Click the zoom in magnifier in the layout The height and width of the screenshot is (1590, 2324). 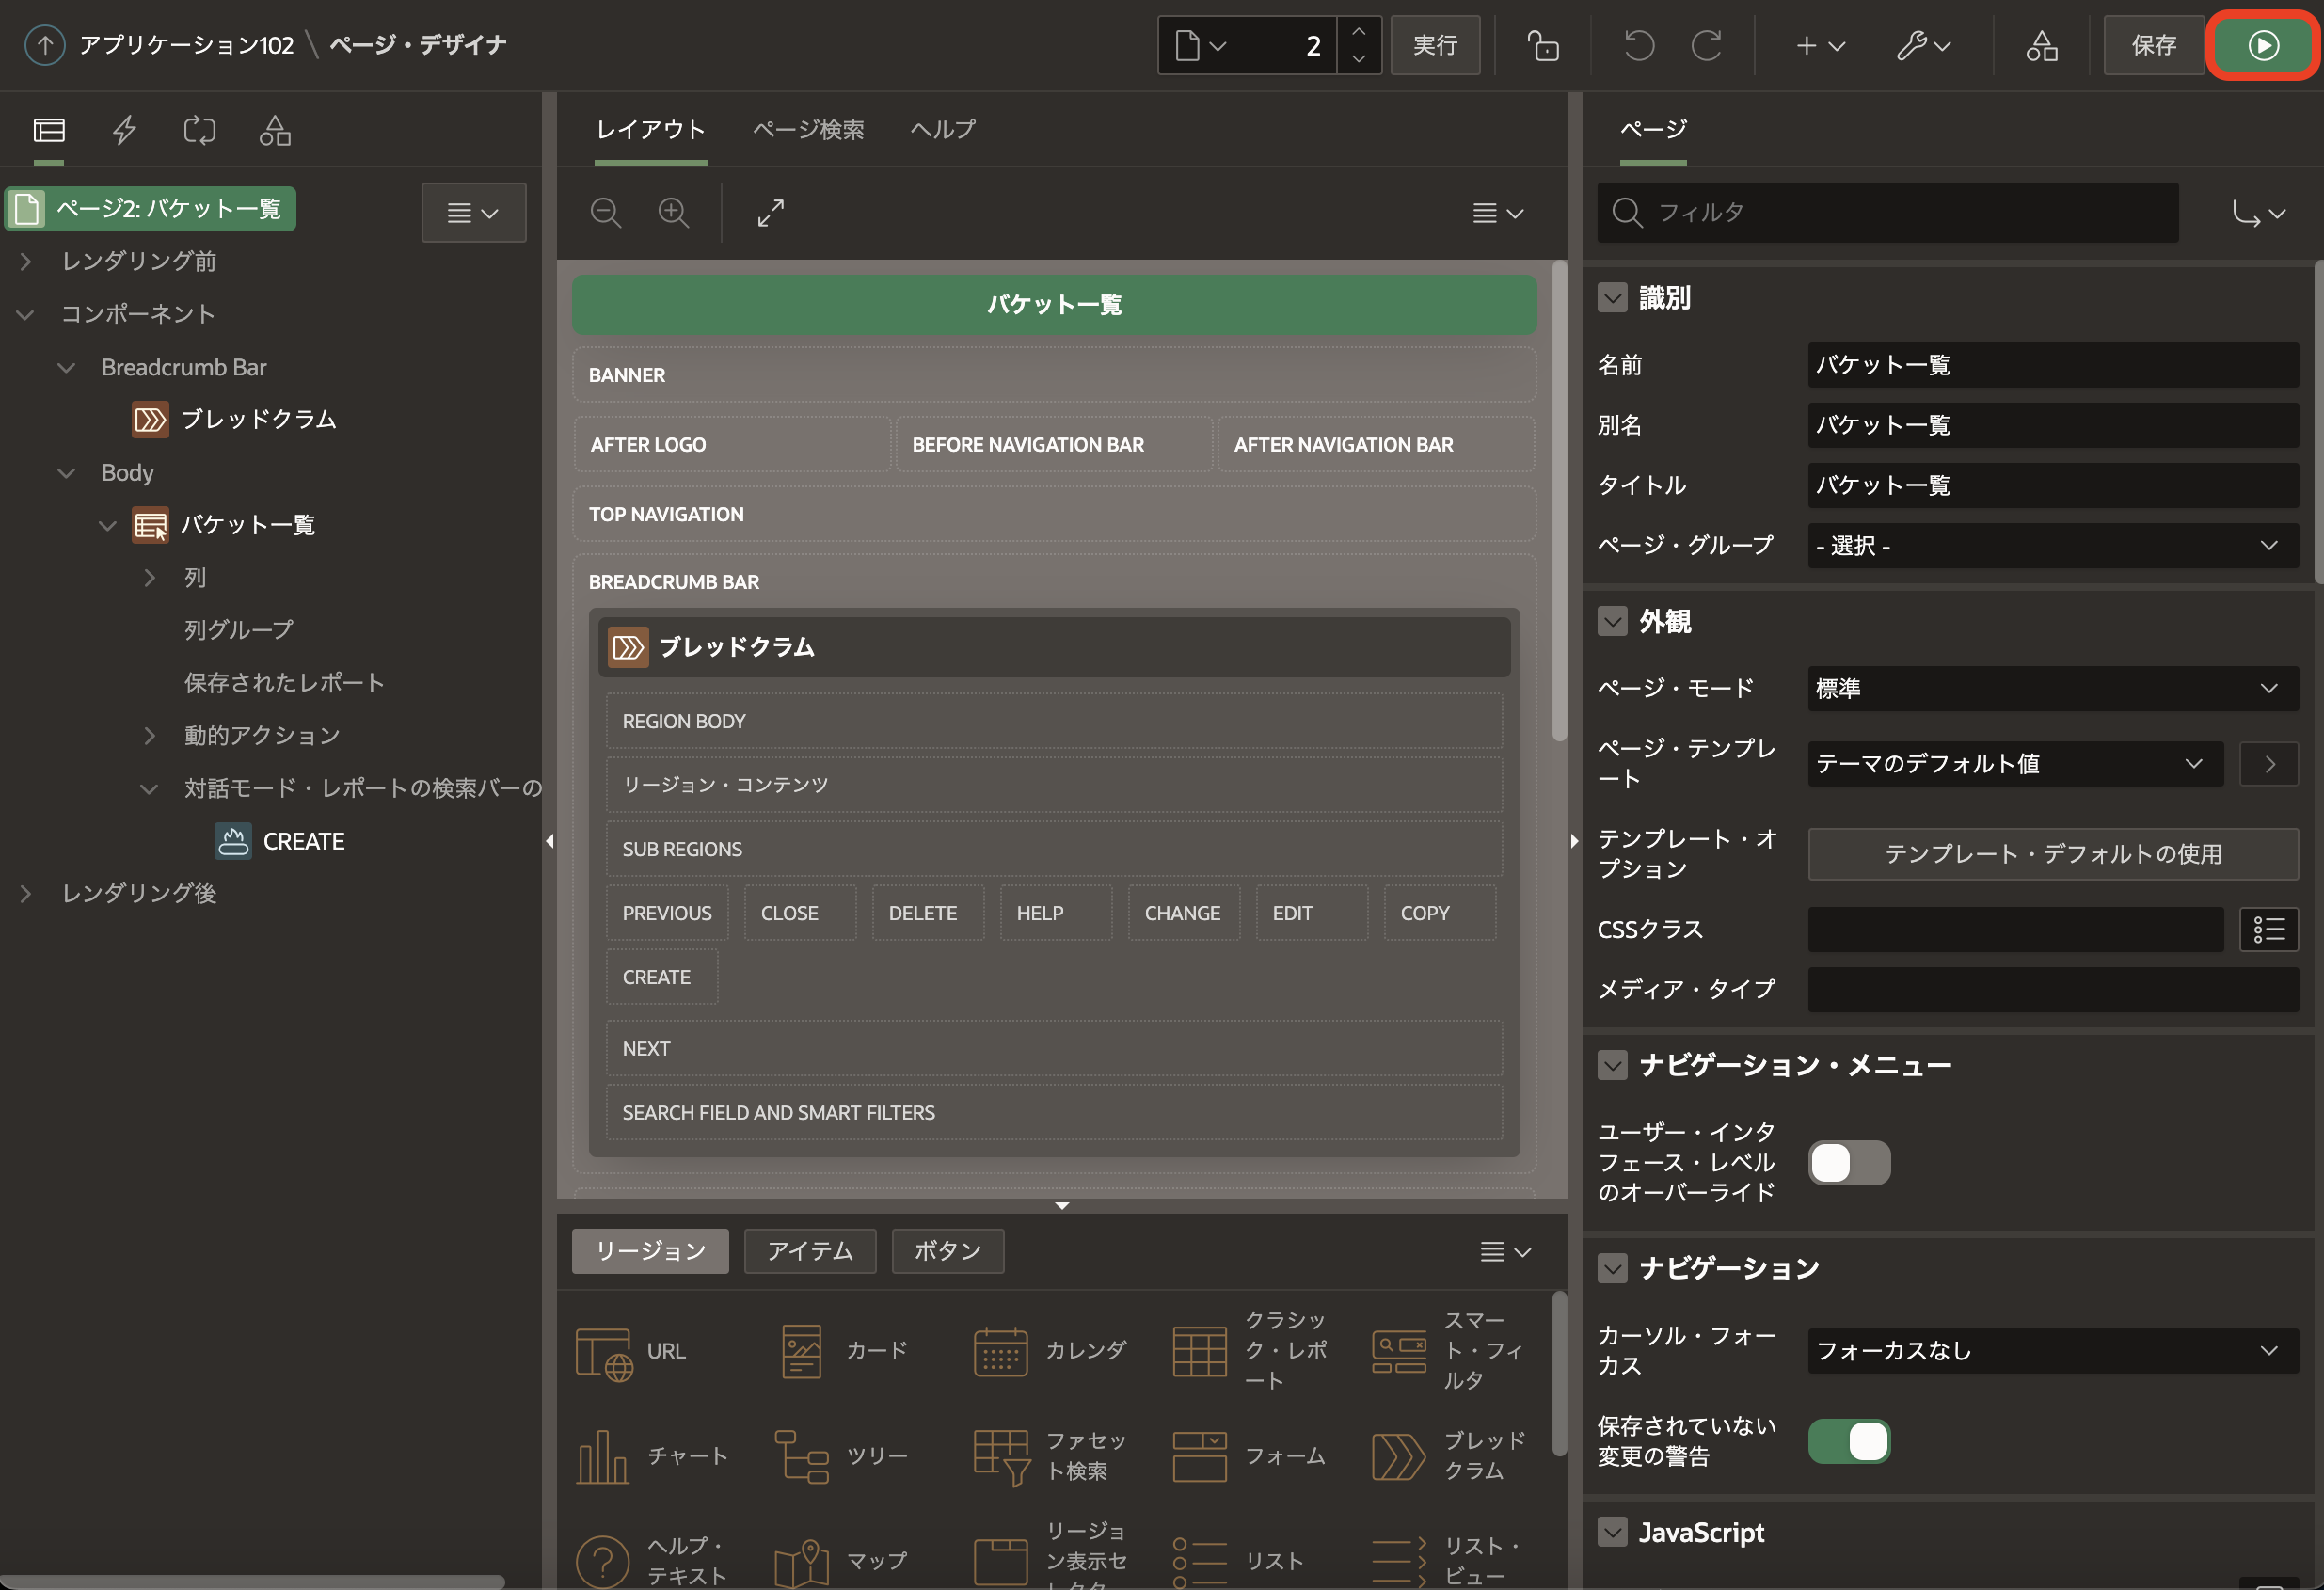point(673,212)
